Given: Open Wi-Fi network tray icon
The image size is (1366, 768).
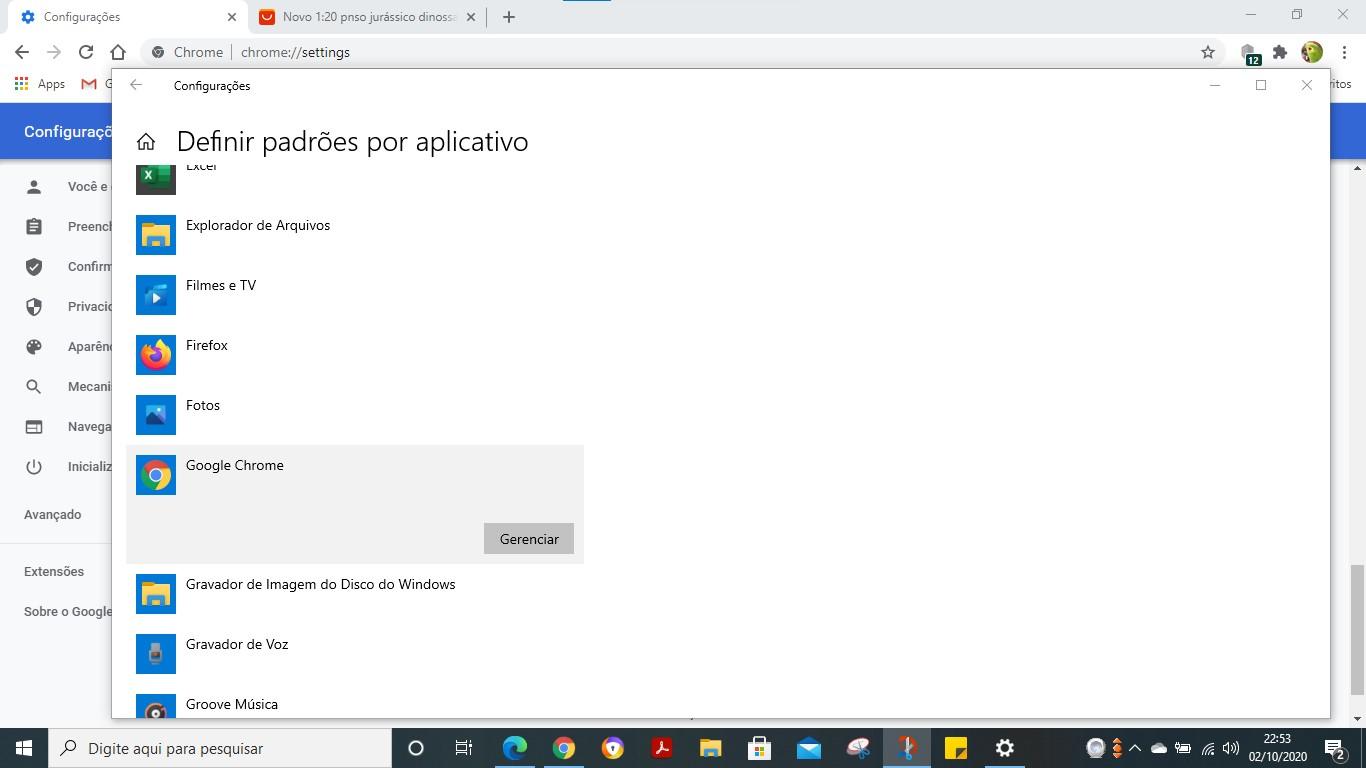Looking at the screenshot, I should tap(1208, 748).
